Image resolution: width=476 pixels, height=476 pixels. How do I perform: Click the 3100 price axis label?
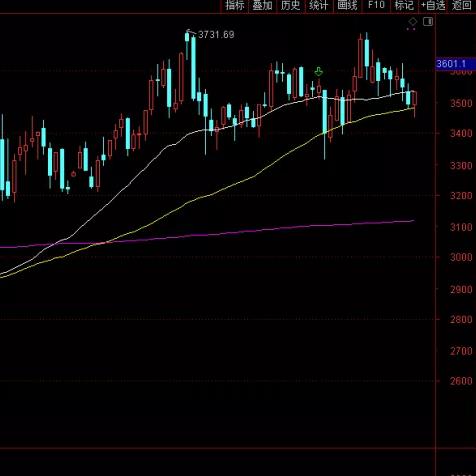coord(461,227)
